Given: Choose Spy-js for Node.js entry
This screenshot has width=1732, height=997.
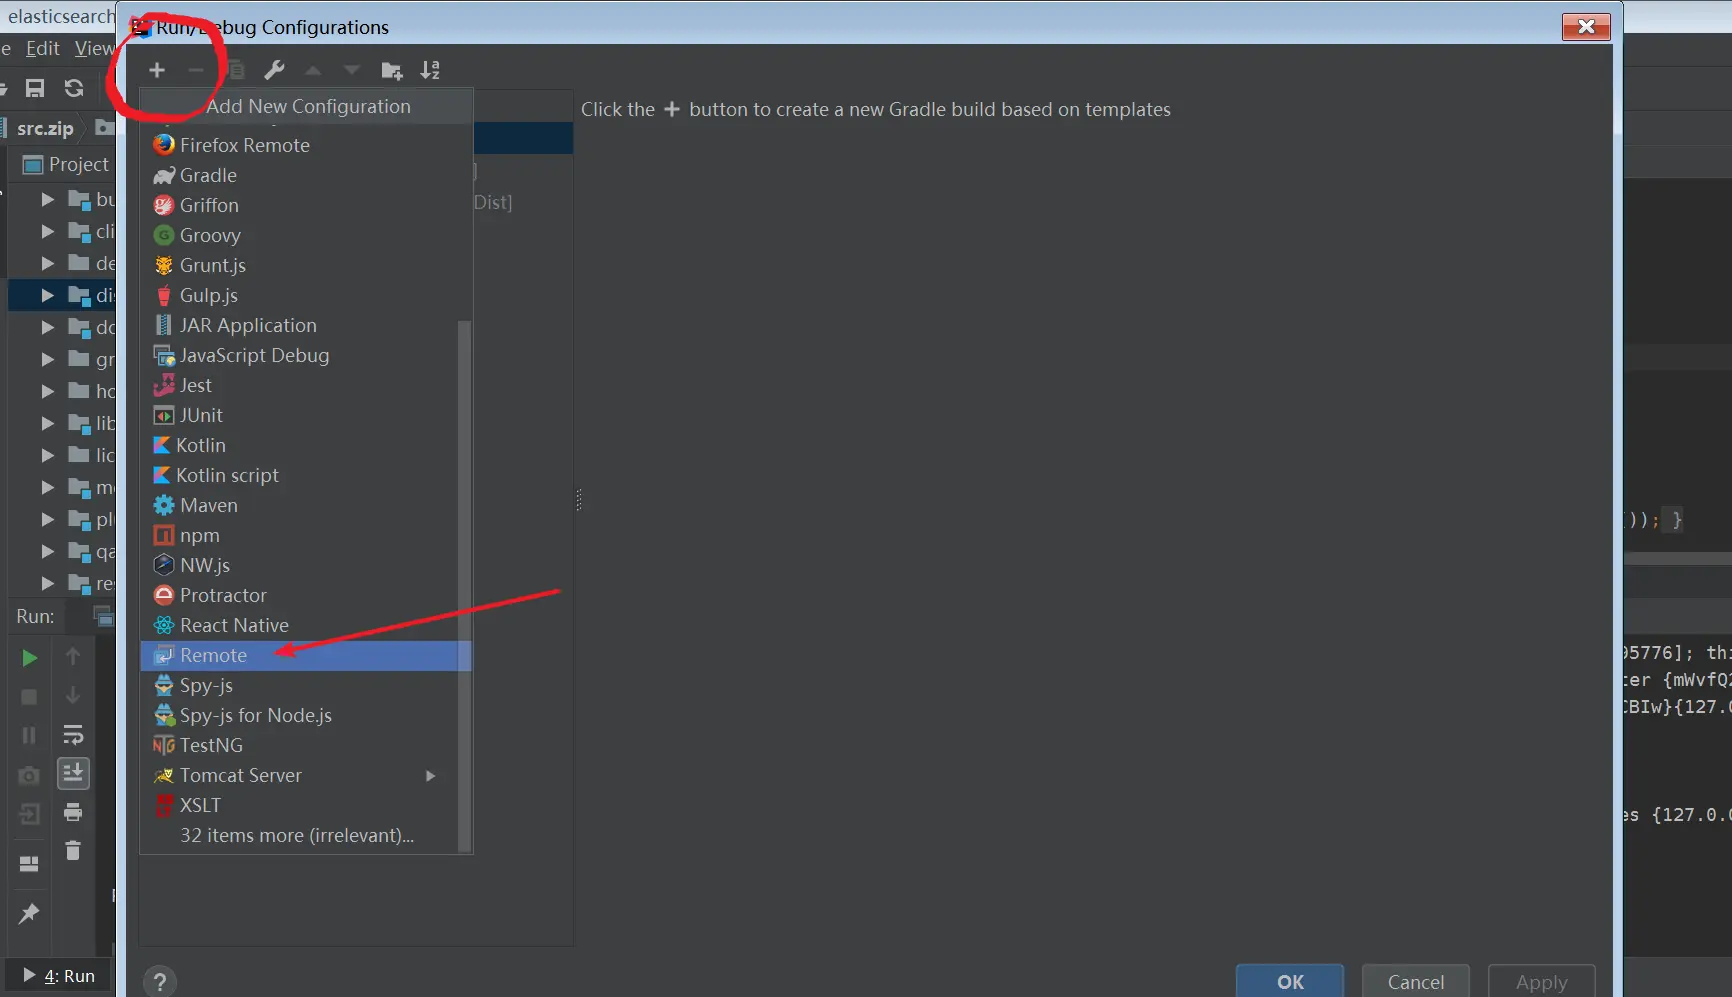Looking at the screenshot, I should tap(299, 715).
